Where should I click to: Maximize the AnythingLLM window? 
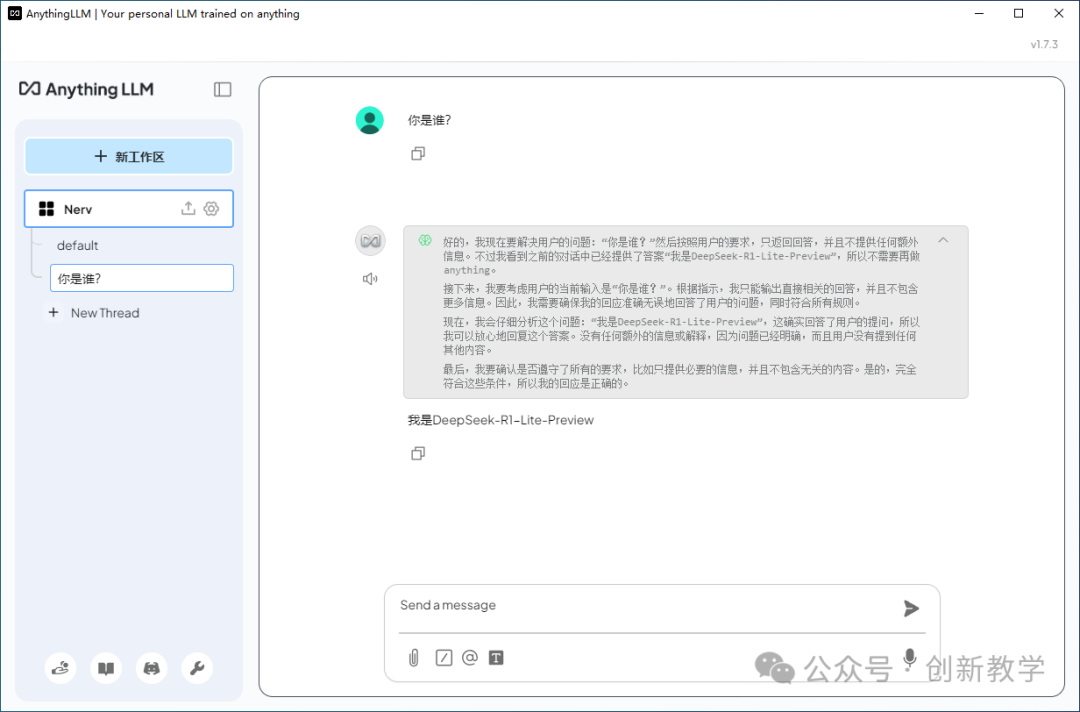1019,13
